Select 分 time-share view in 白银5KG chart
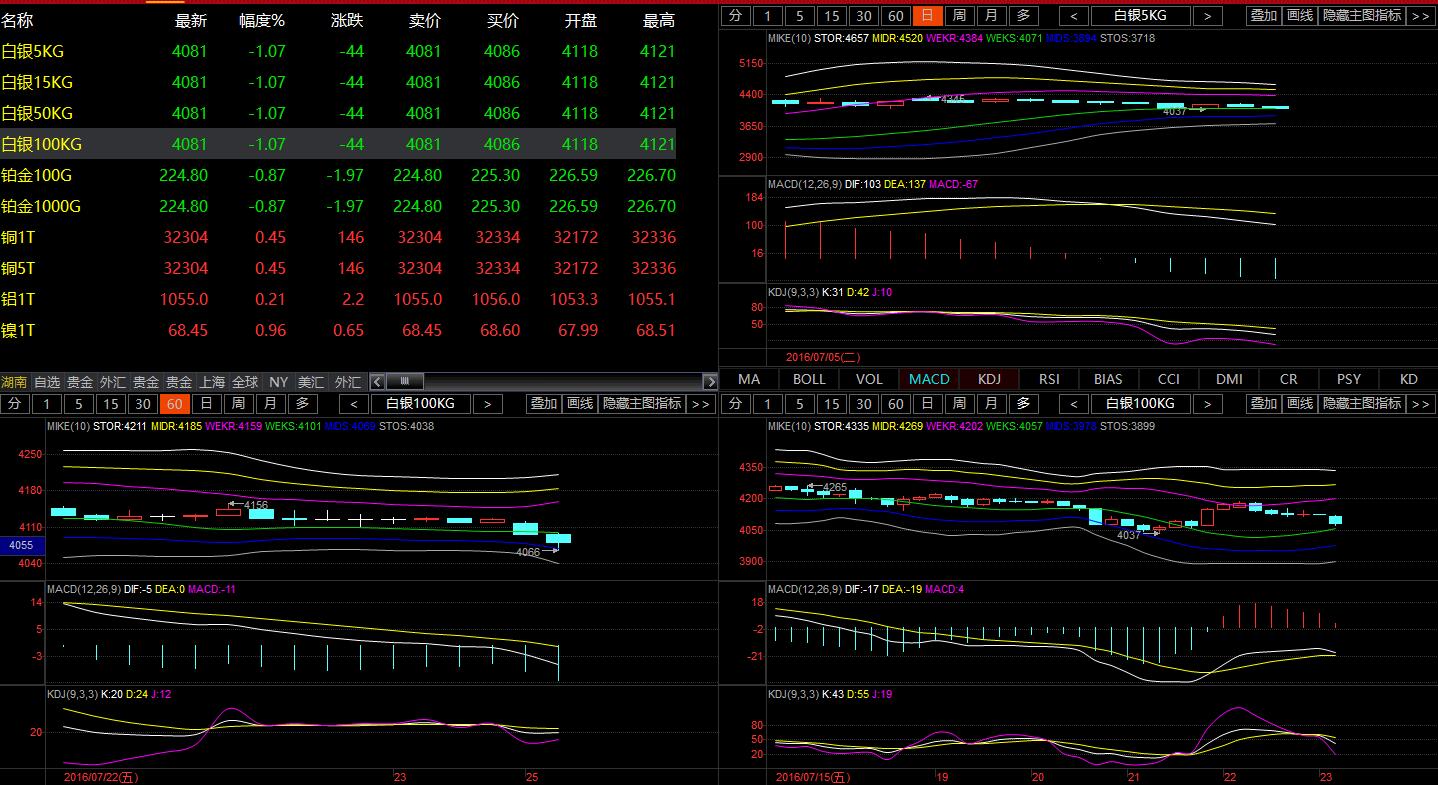Screen dimensions: 1438x785 click(x=735, y=15)
